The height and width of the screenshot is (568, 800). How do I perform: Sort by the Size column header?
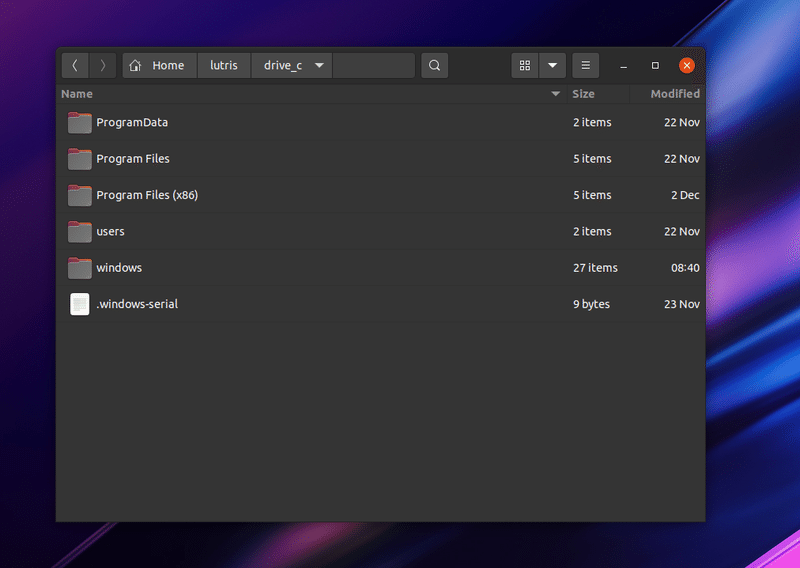(x=598, y=94)
